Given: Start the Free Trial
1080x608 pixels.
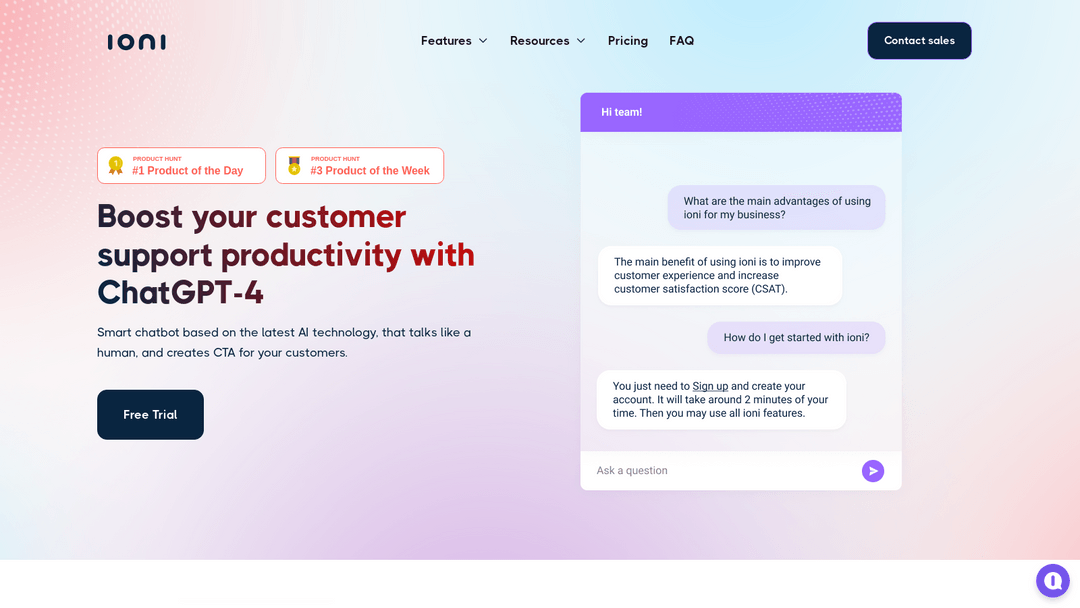Looking at the screenshot, I should pos(150,415).
